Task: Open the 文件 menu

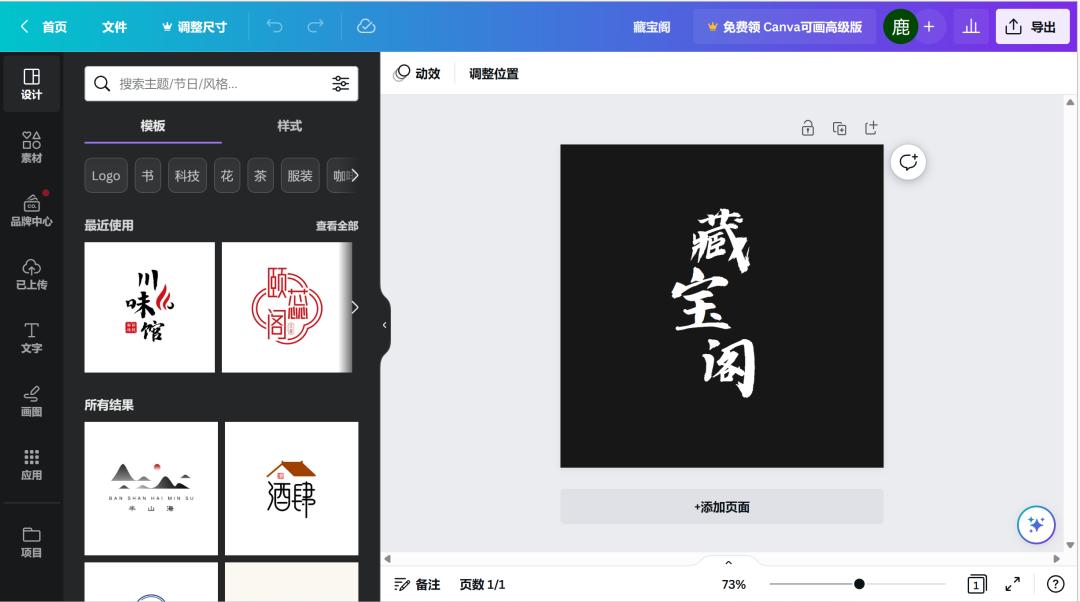Action: tap(114, 27)
